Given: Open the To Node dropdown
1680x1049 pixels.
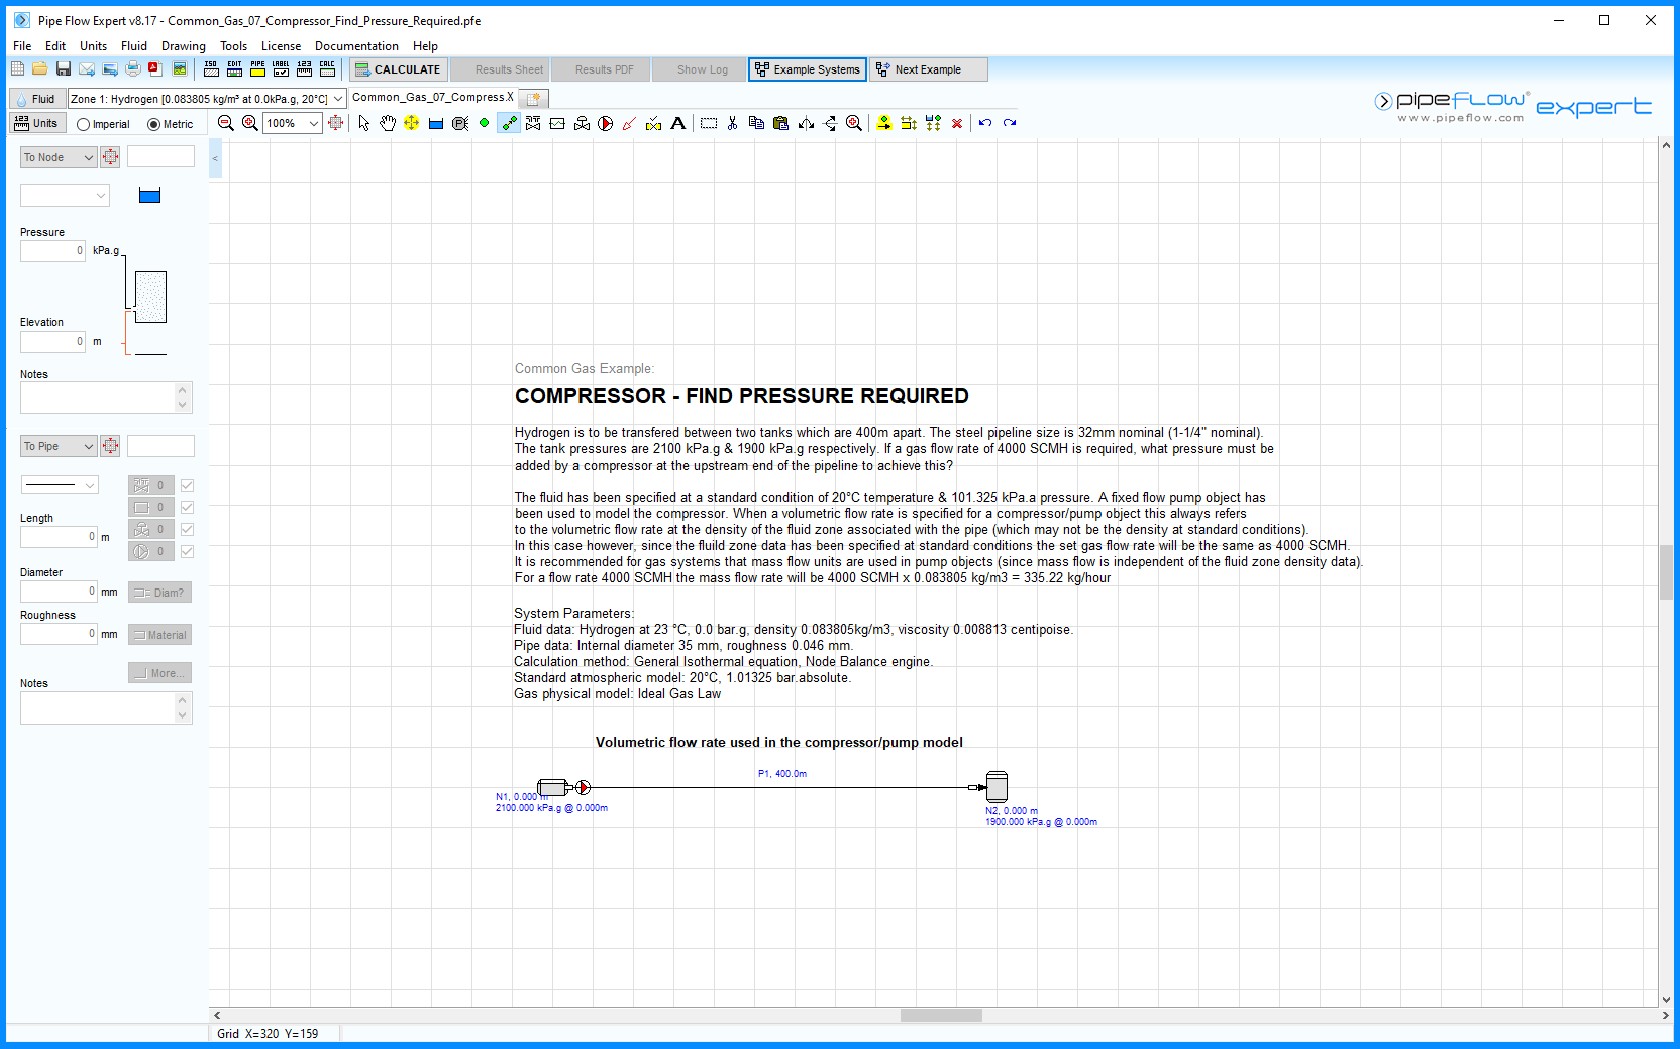Looking at the screenshot, I should (x=58, y=157).
